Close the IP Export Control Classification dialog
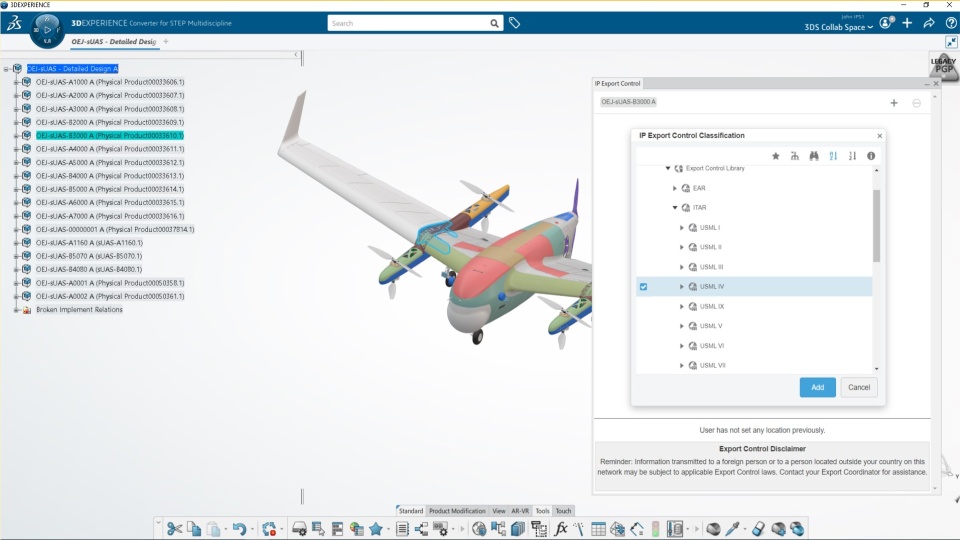Viewport: 960px width, 540px height. pos(880,136)
